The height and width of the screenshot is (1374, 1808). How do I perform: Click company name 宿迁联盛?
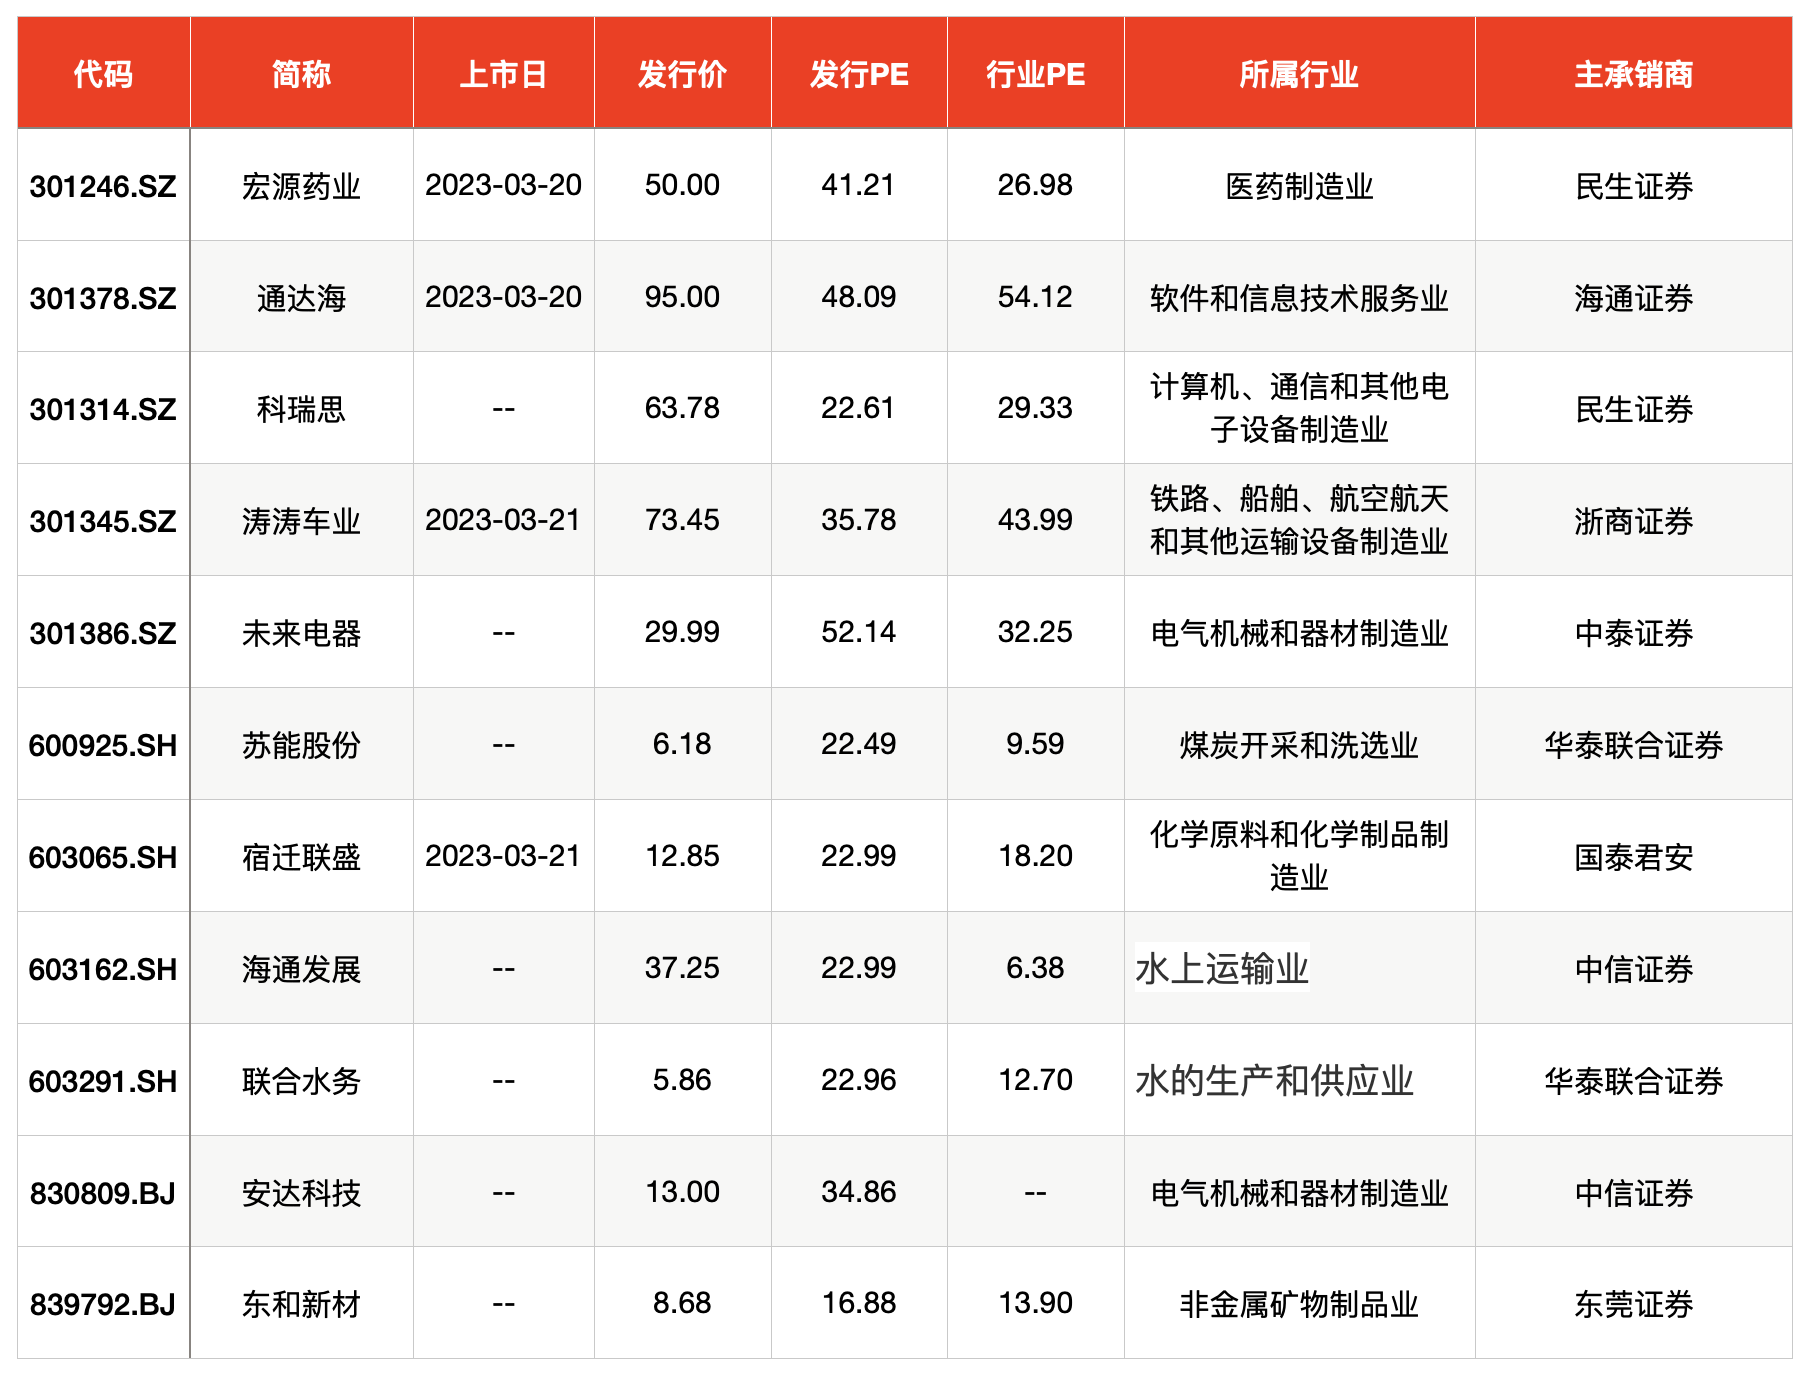pos(301,857)
